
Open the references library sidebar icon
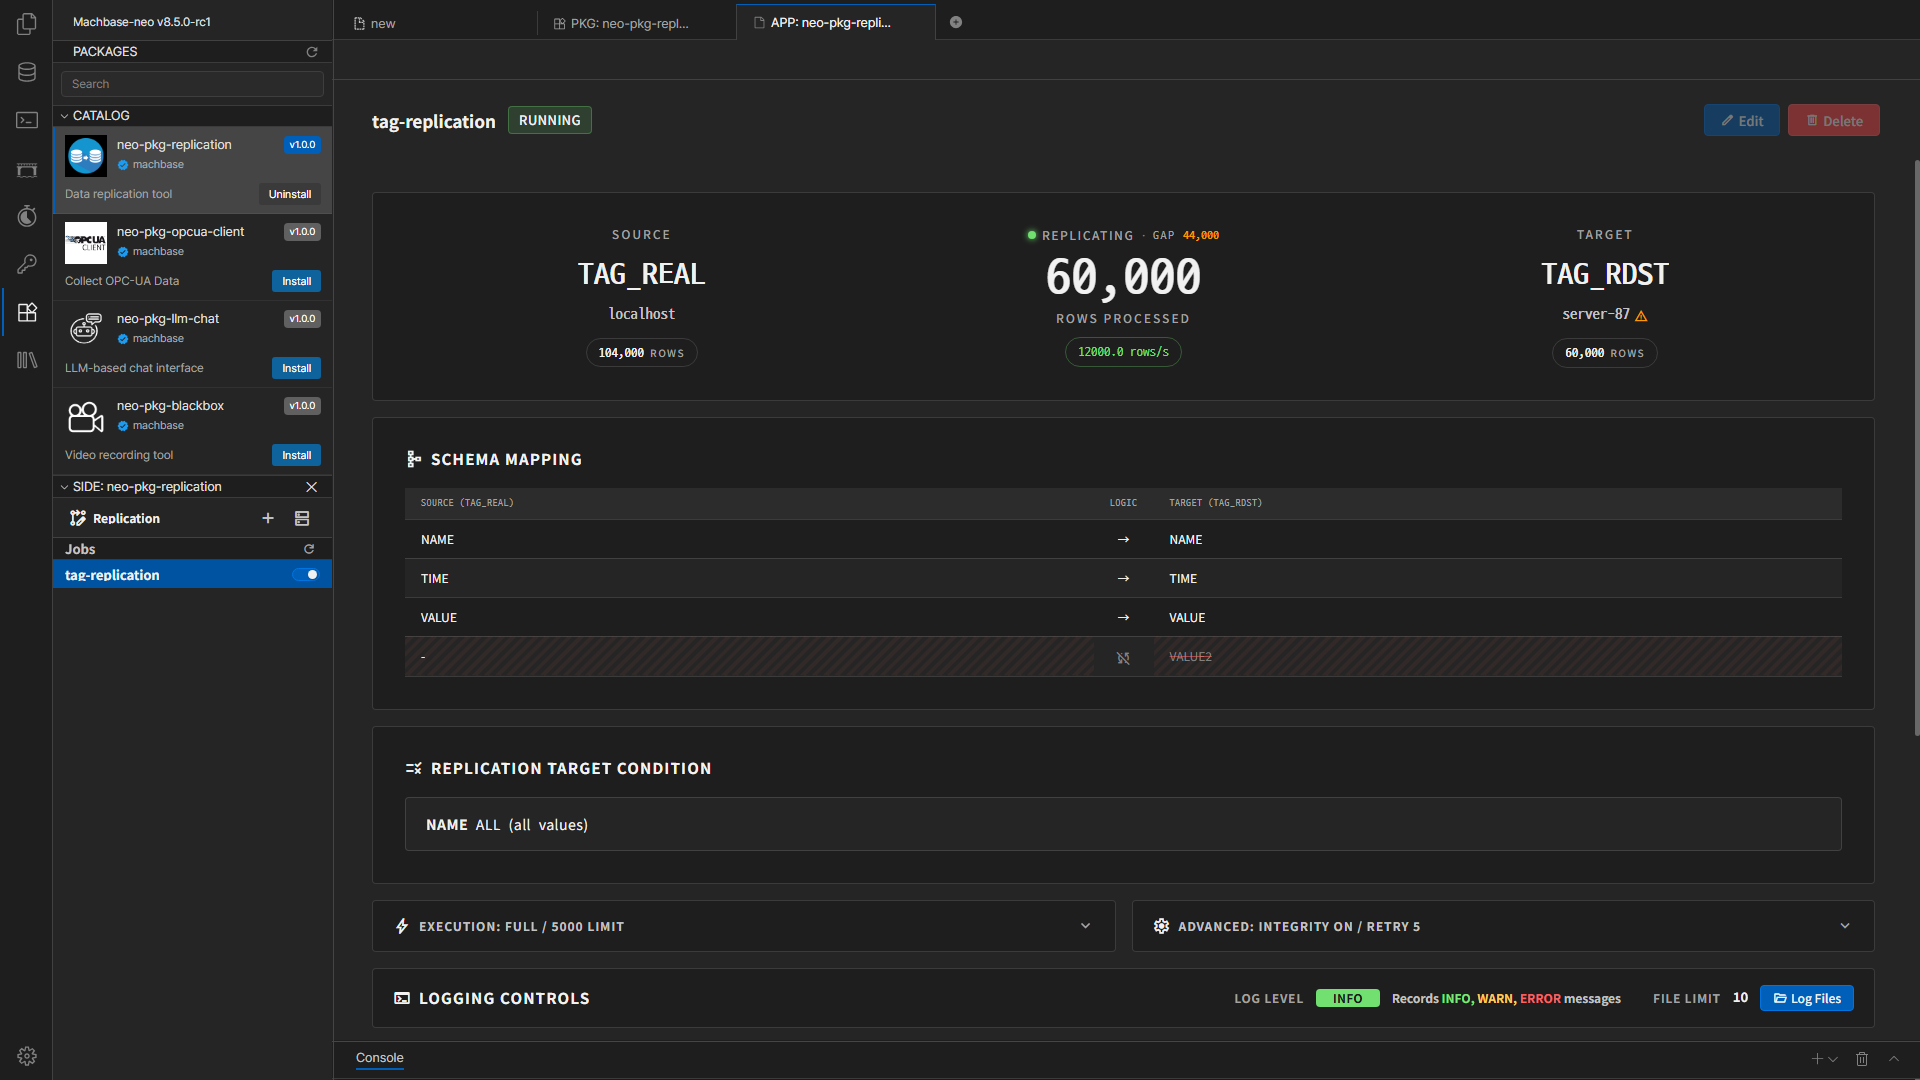click(27, 360)
